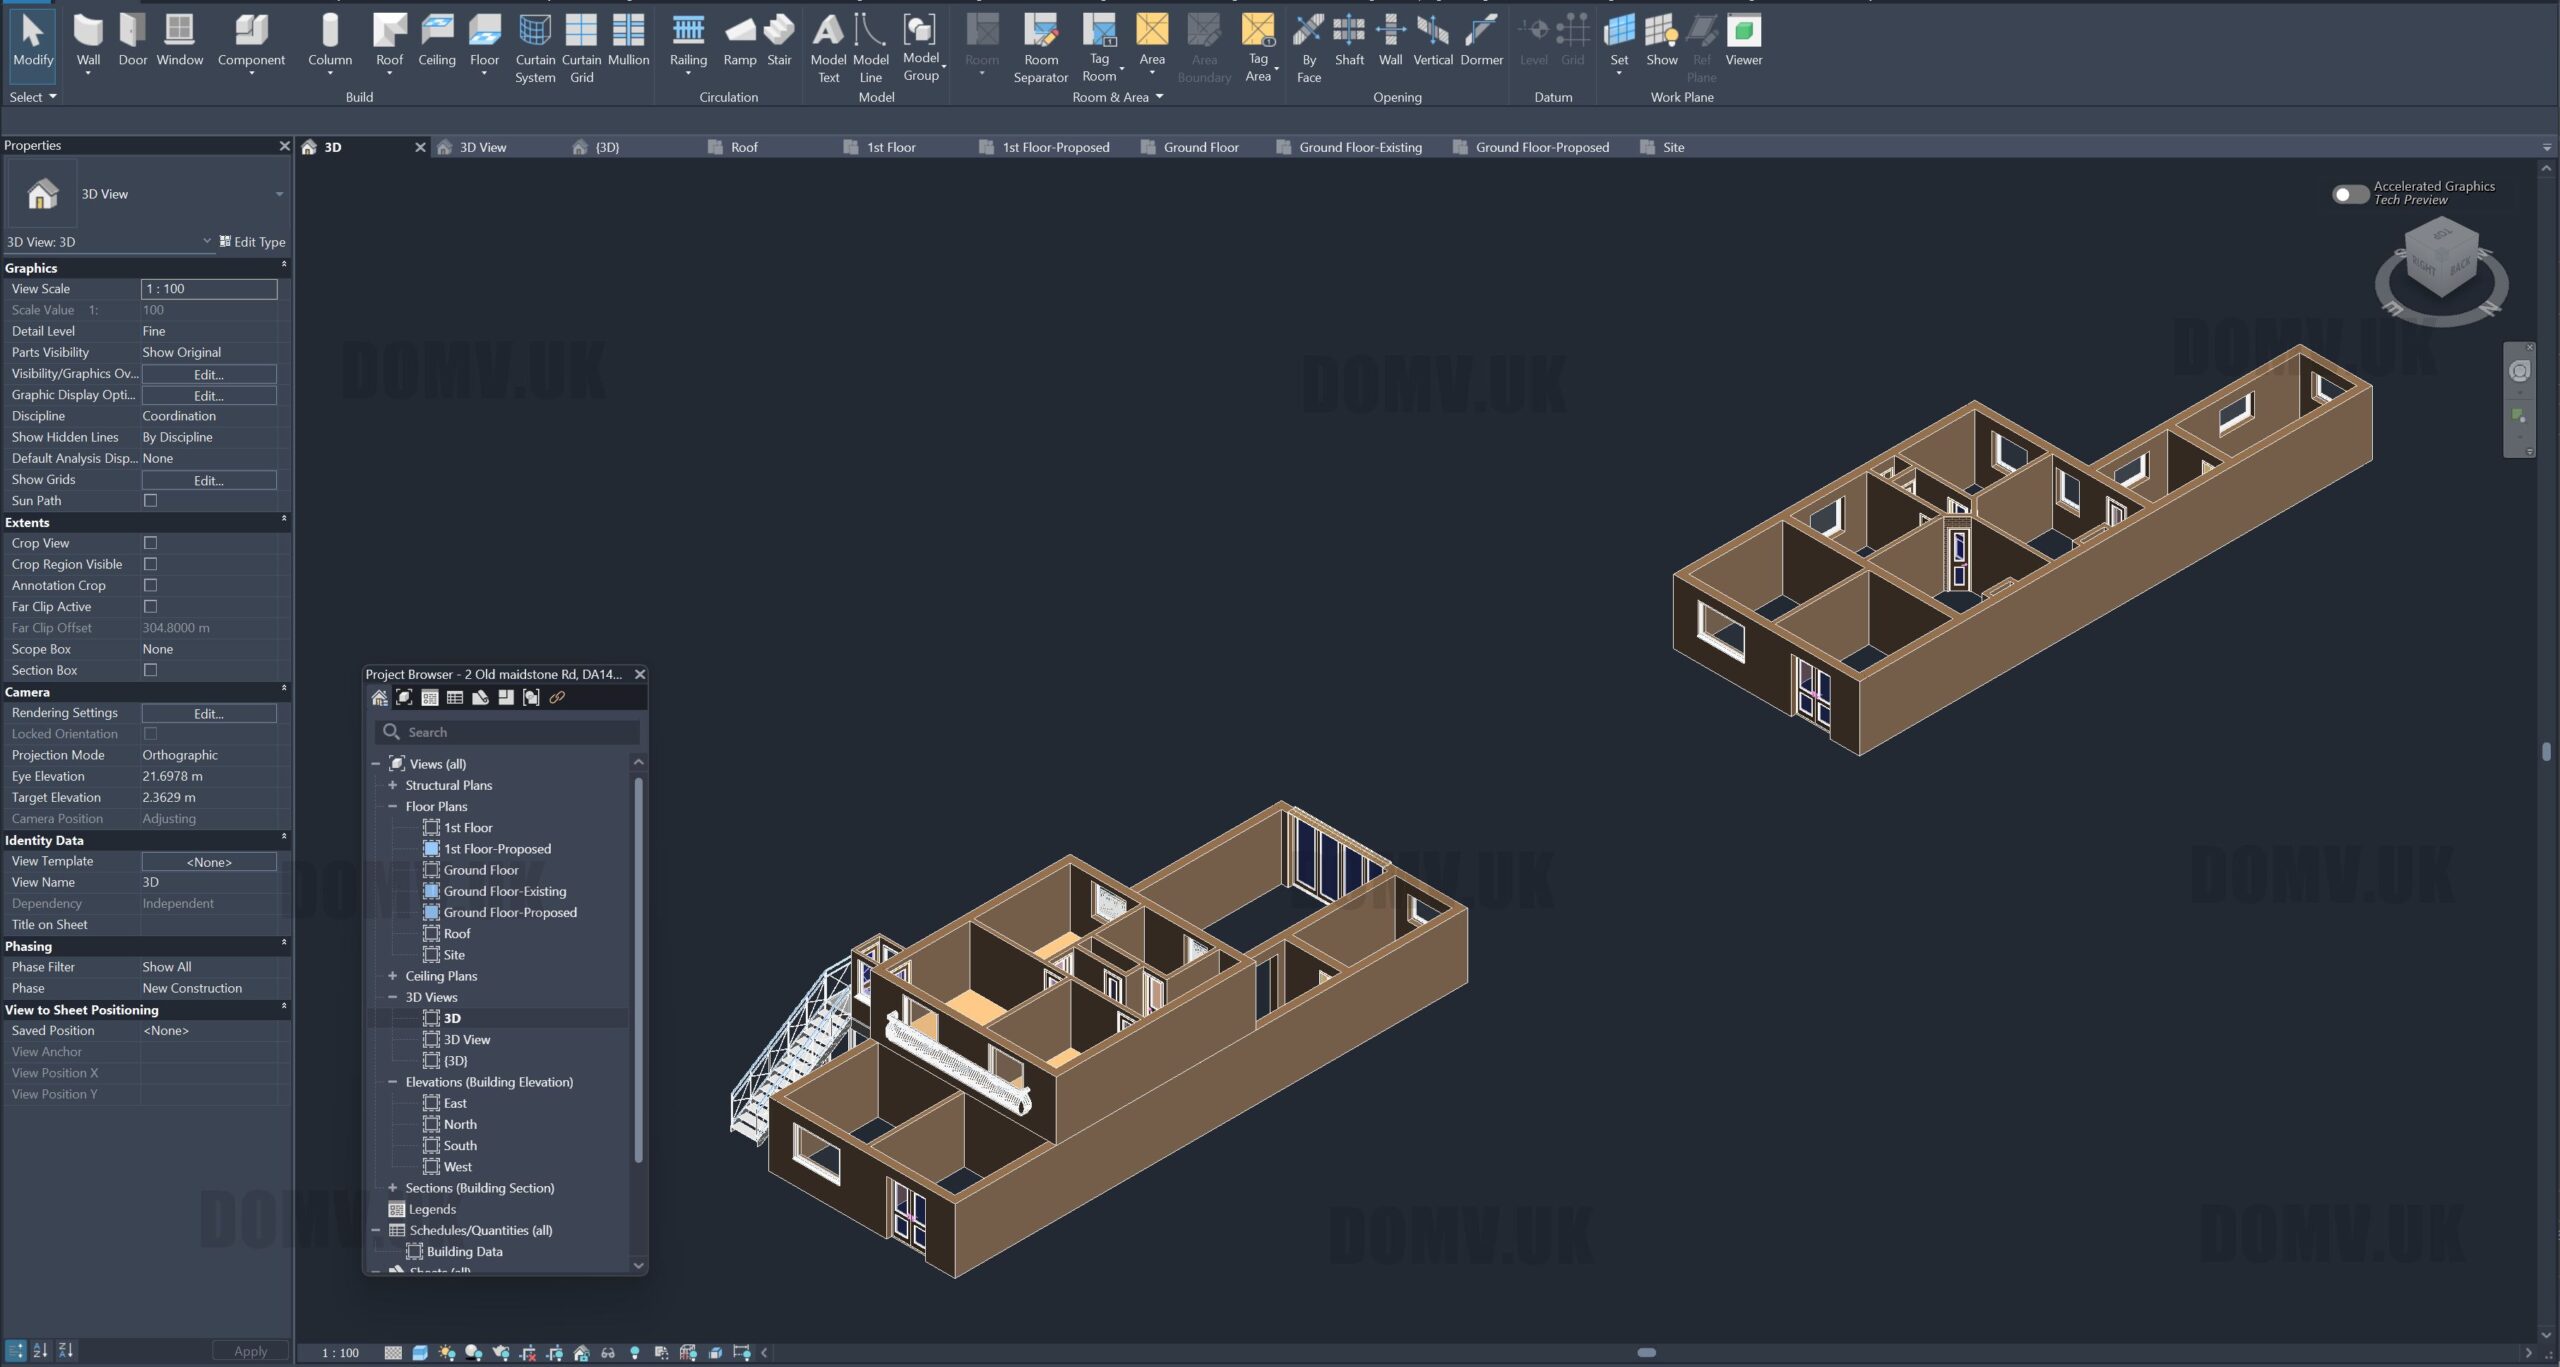This screenshot has height=1367, width=2560.
Task: Enable the Sun Path checkbox
Action: pyautogui.click(x=150, y=500)
